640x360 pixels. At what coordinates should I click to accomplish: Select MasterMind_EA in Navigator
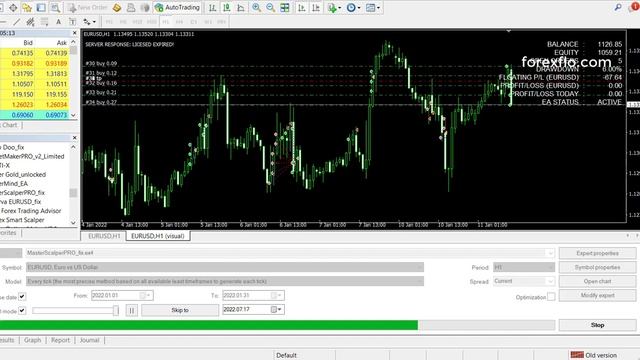pyautogui.click(x=13, y=184)
